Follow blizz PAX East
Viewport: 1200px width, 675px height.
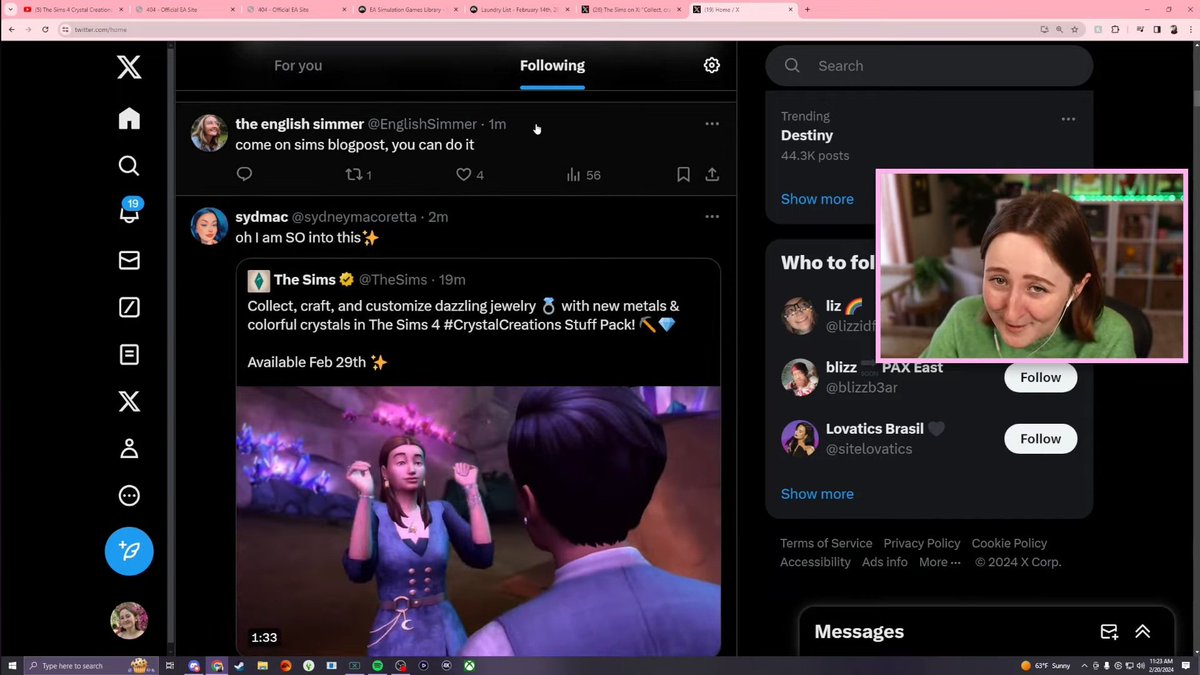[x=1040, y=378]
